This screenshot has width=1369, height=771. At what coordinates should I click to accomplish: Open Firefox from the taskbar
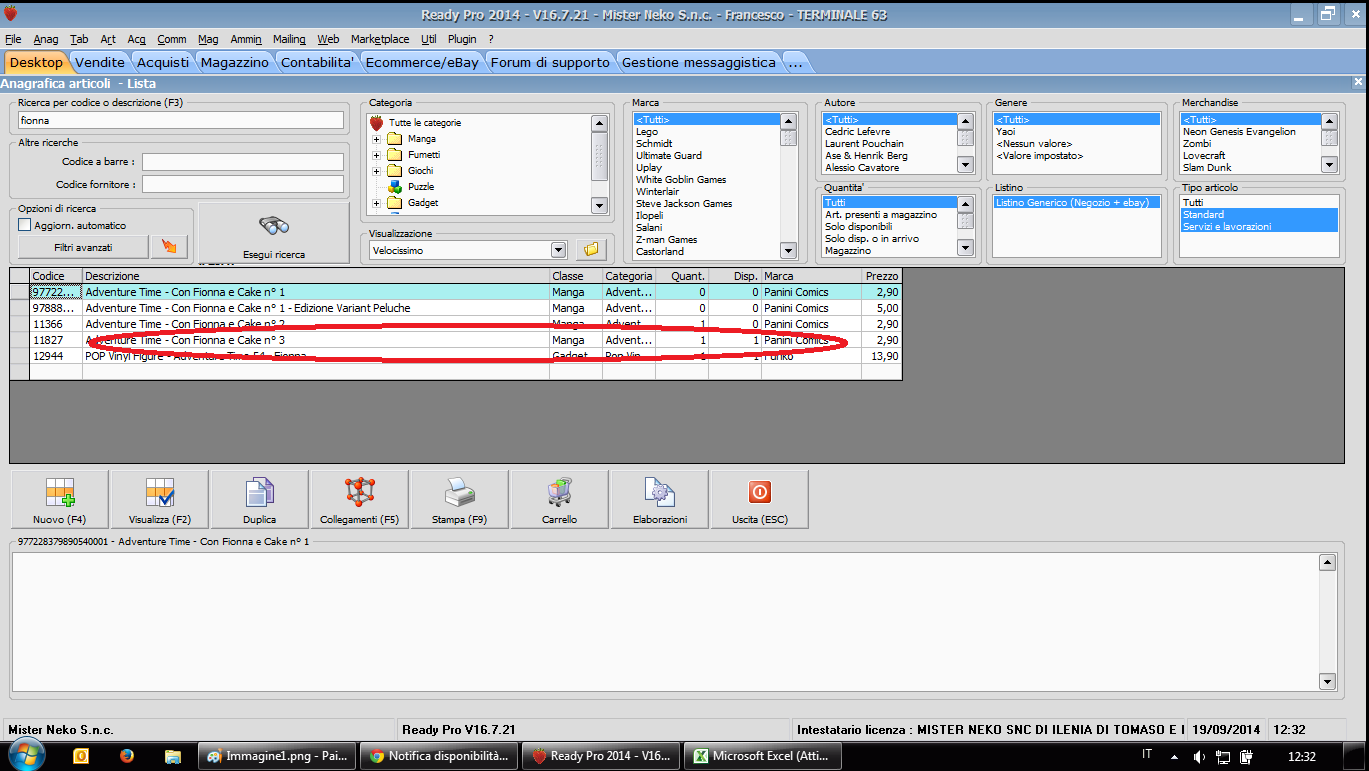click(x=127, y=756)
